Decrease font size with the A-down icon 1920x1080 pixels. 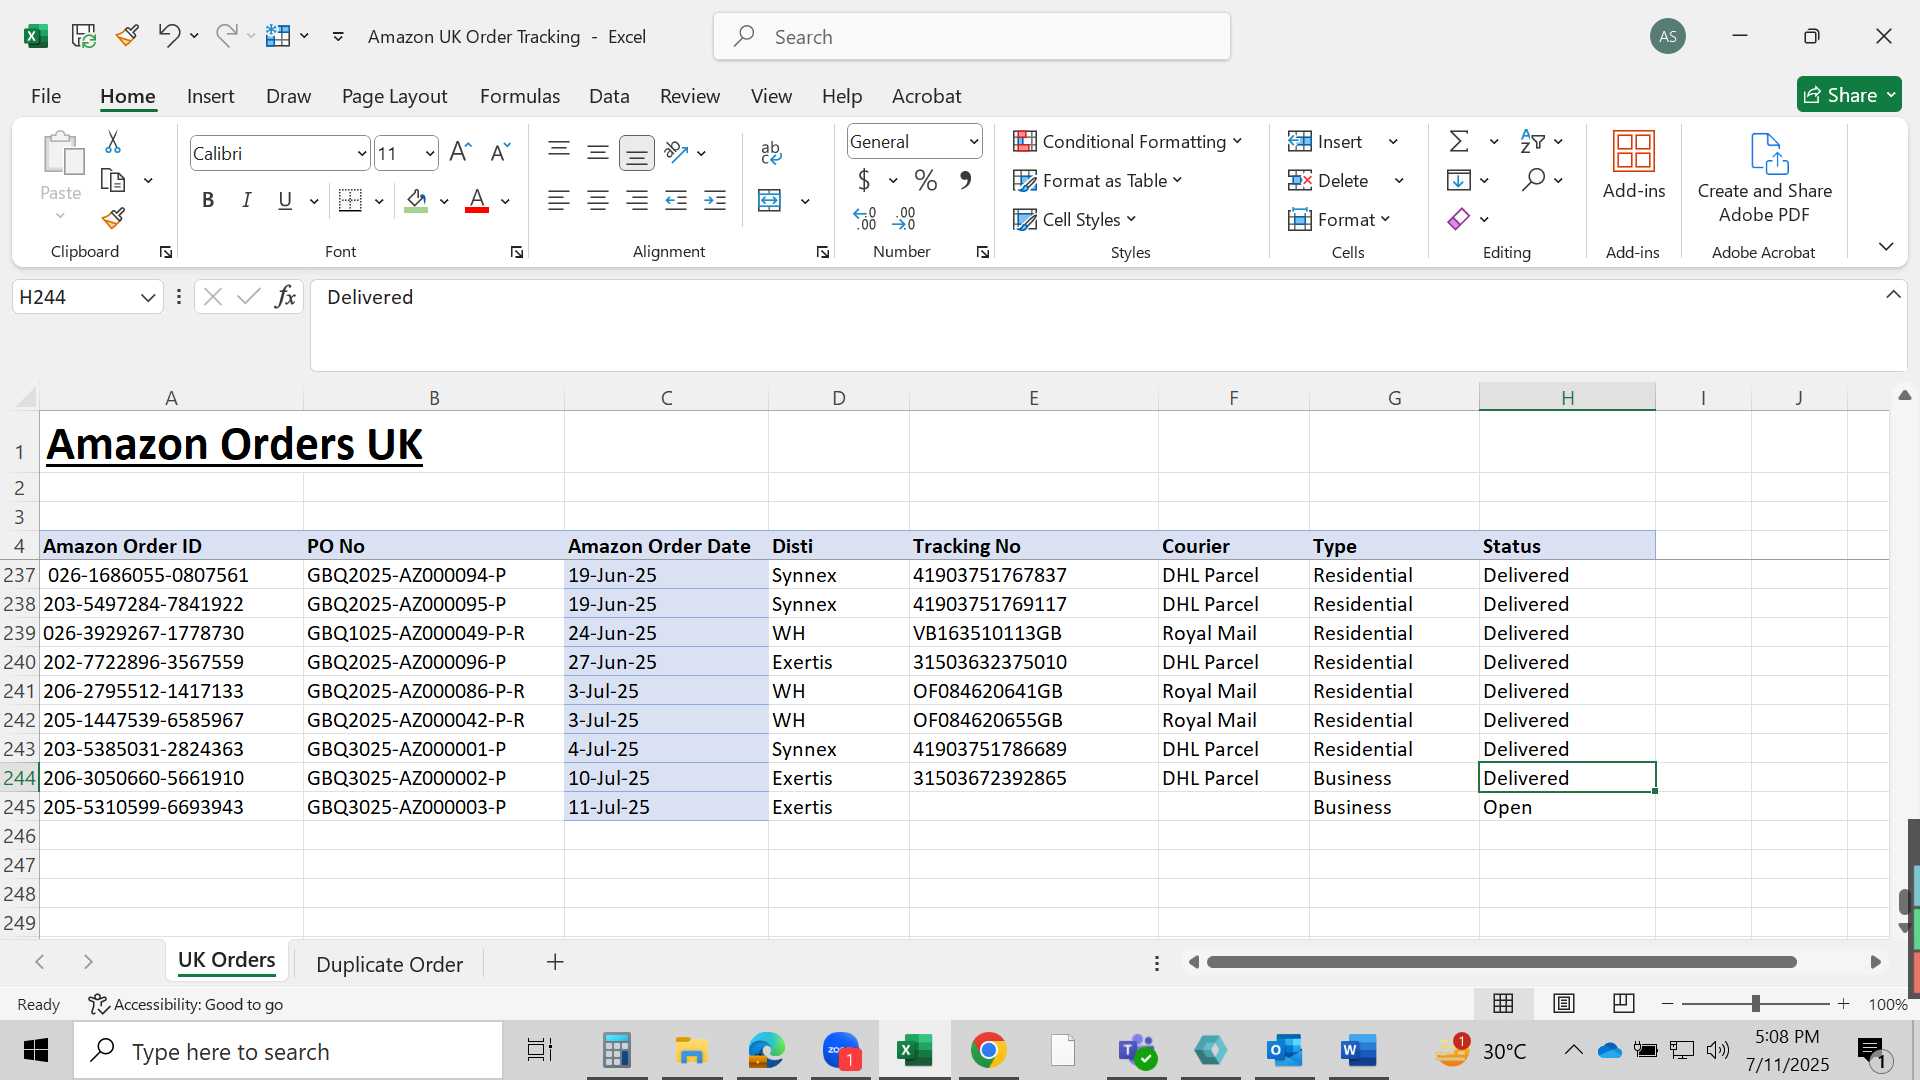point(500,152)
